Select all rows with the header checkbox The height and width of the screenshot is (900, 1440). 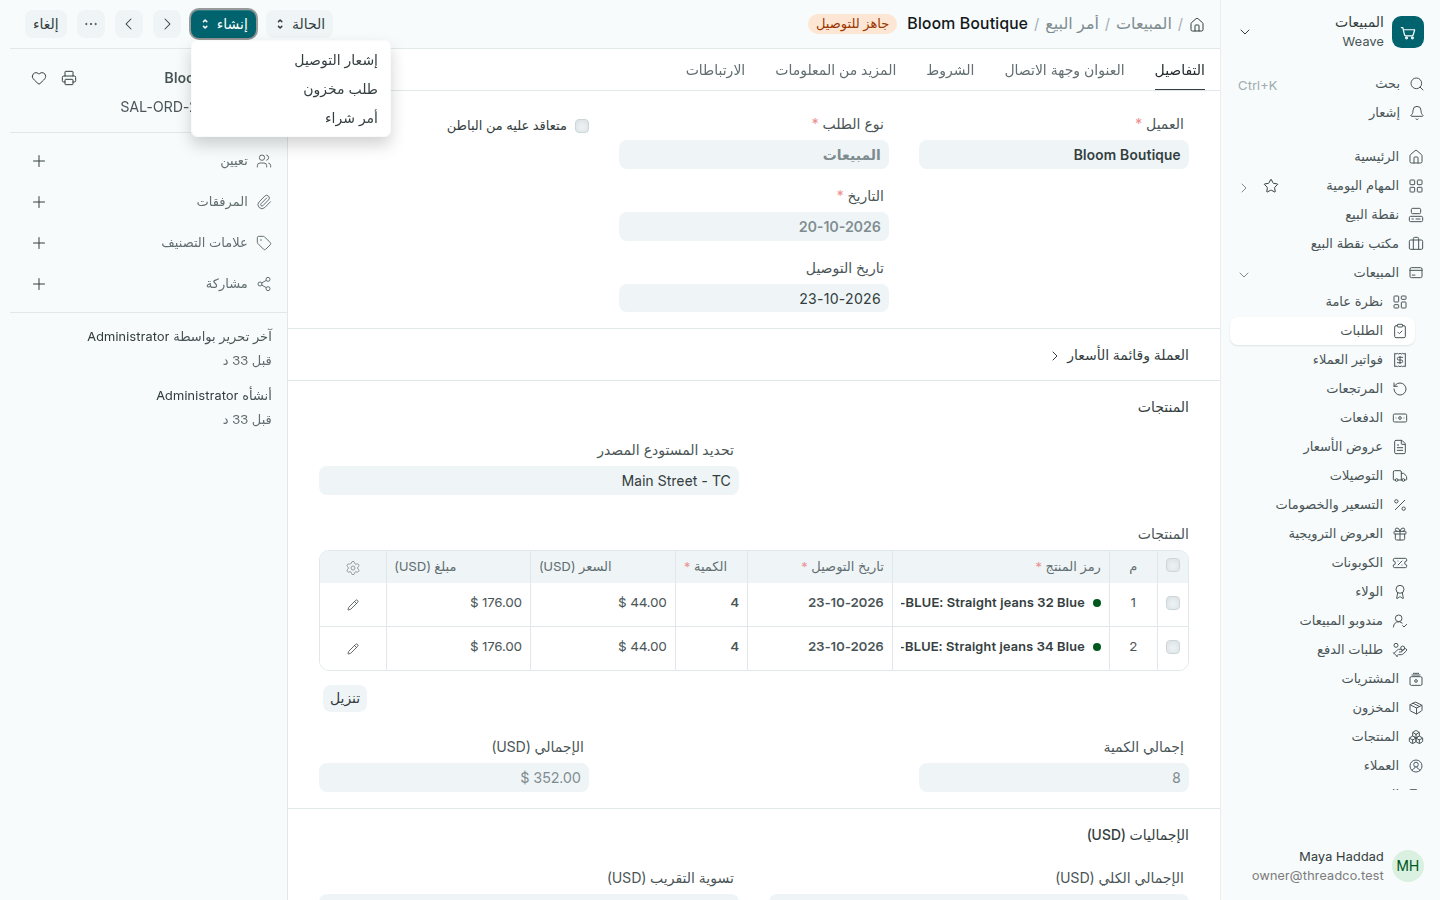1173,566
